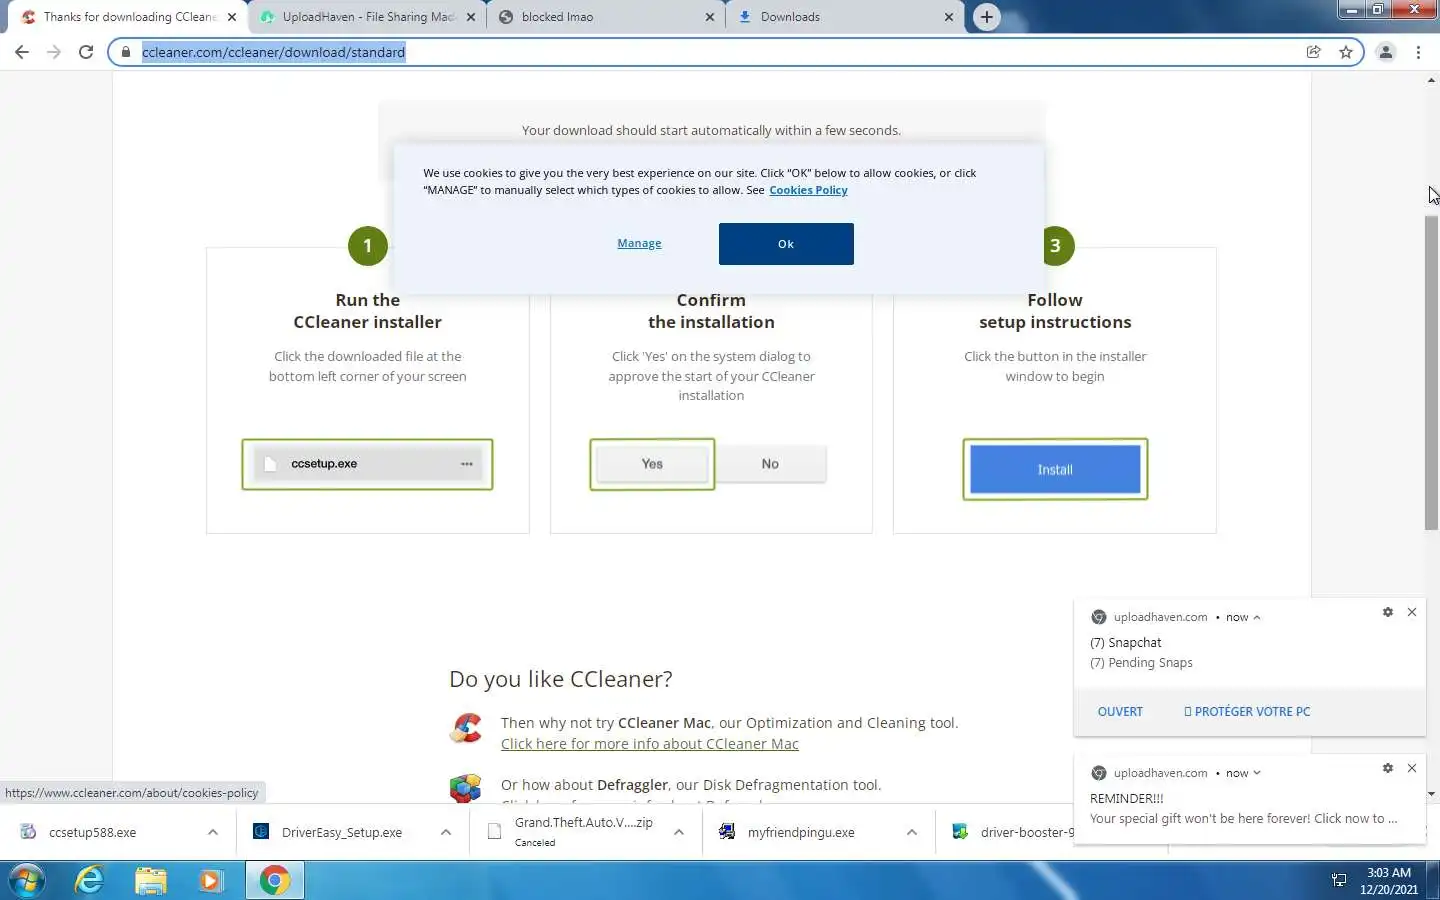Image resolution: width=1440 pixels, height=900 pixels.
Task: Click the No button in step two
Action: click(x=770, y=464)
